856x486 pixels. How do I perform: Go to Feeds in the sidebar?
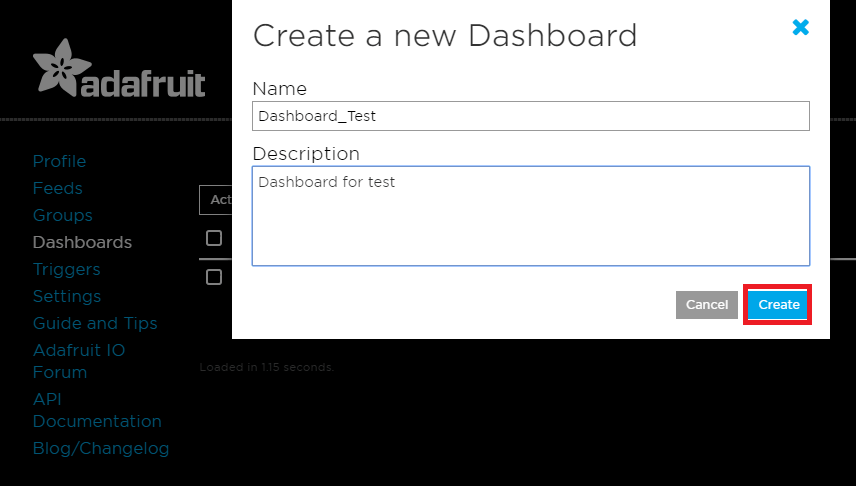tap(57, 188)
